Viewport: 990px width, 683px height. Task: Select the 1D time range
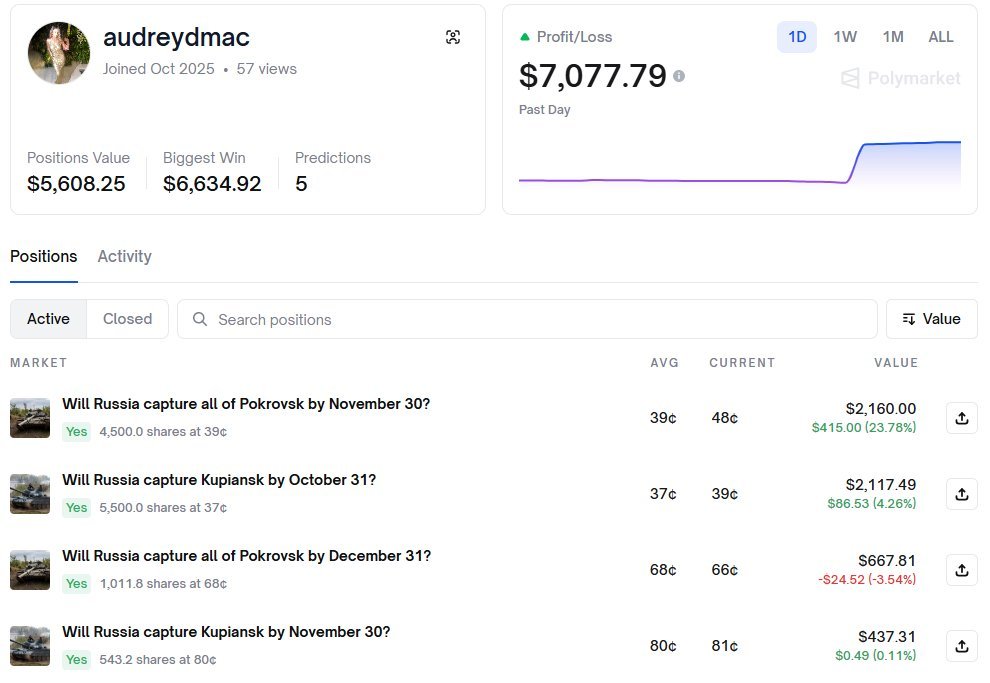[797, 37]
